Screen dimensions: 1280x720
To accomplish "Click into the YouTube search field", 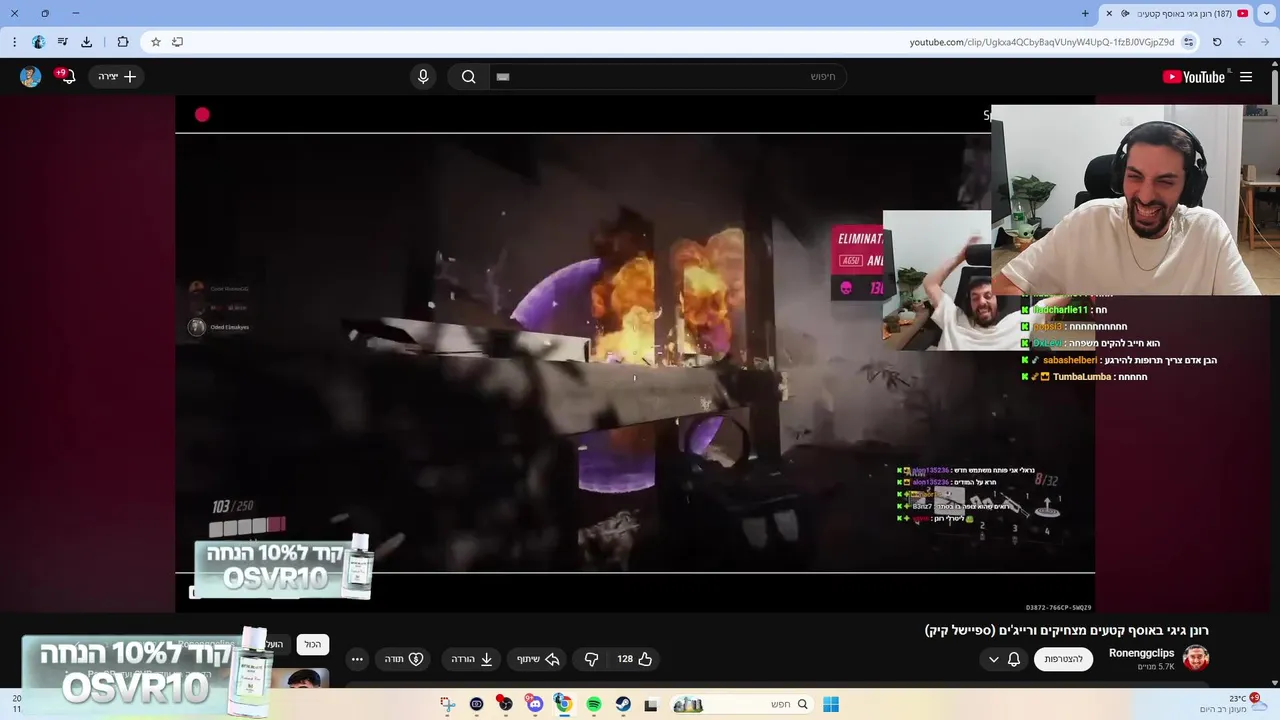I will click(668, 77).
